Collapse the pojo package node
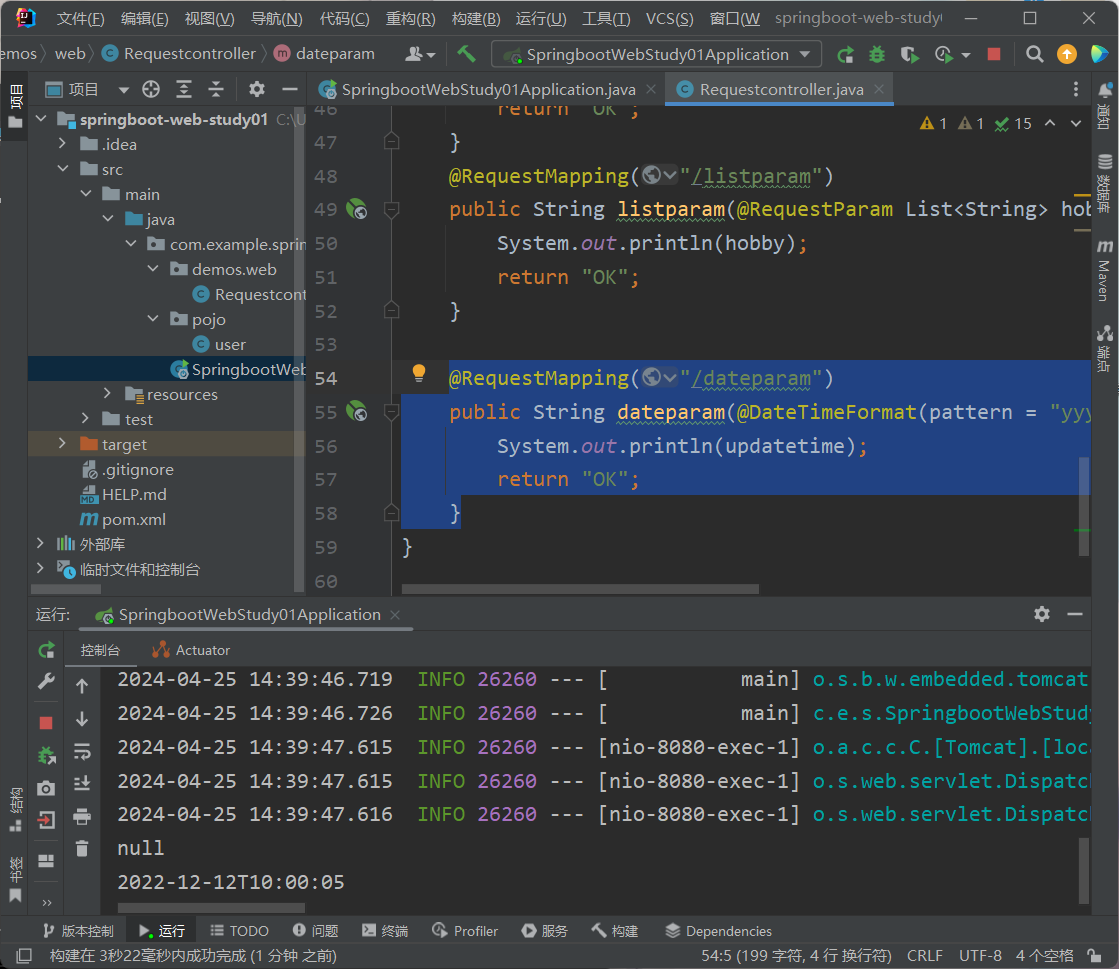1119x969 pixels. pyautogui.click(x=153, y=319)
